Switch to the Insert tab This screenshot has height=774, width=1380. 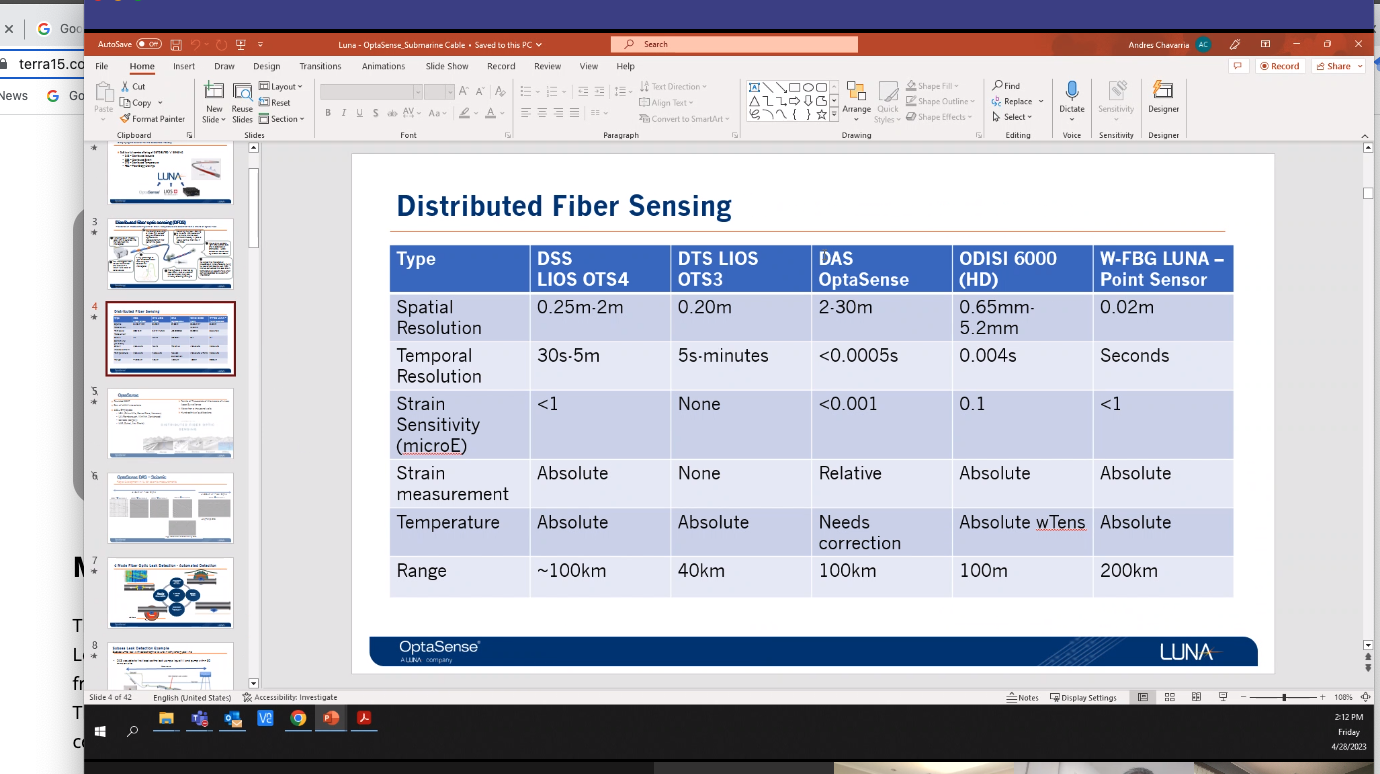(184, 66)
